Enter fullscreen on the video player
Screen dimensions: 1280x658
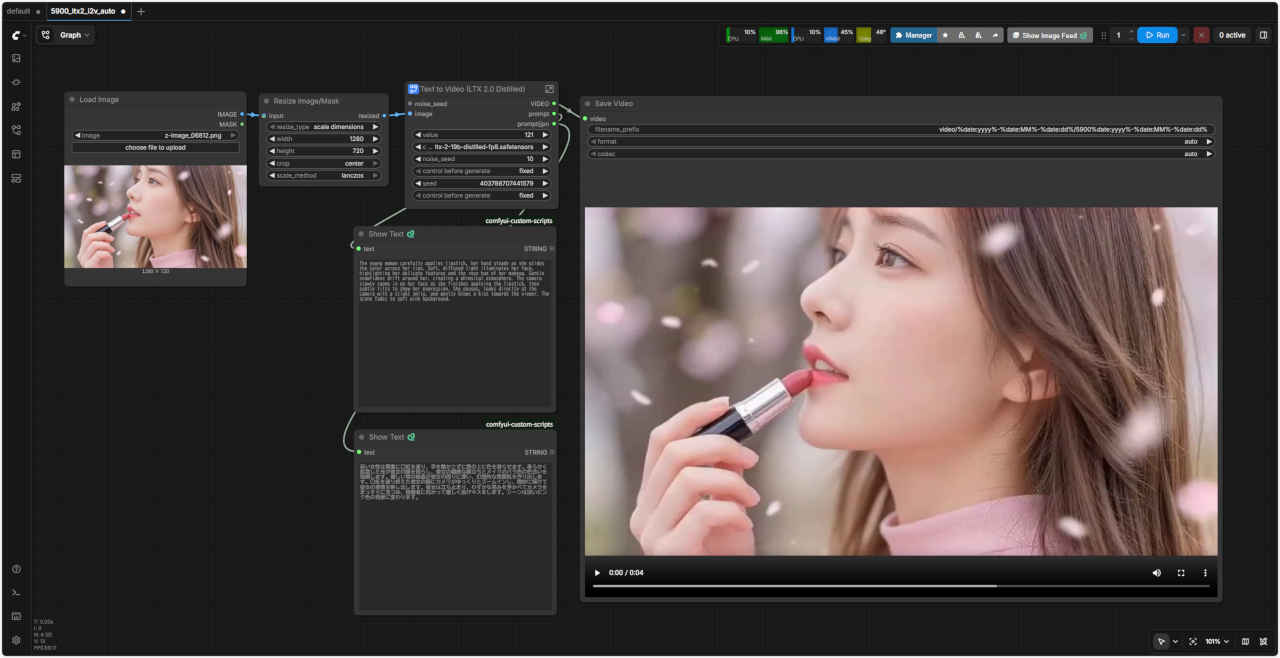tap(1181, 573)
